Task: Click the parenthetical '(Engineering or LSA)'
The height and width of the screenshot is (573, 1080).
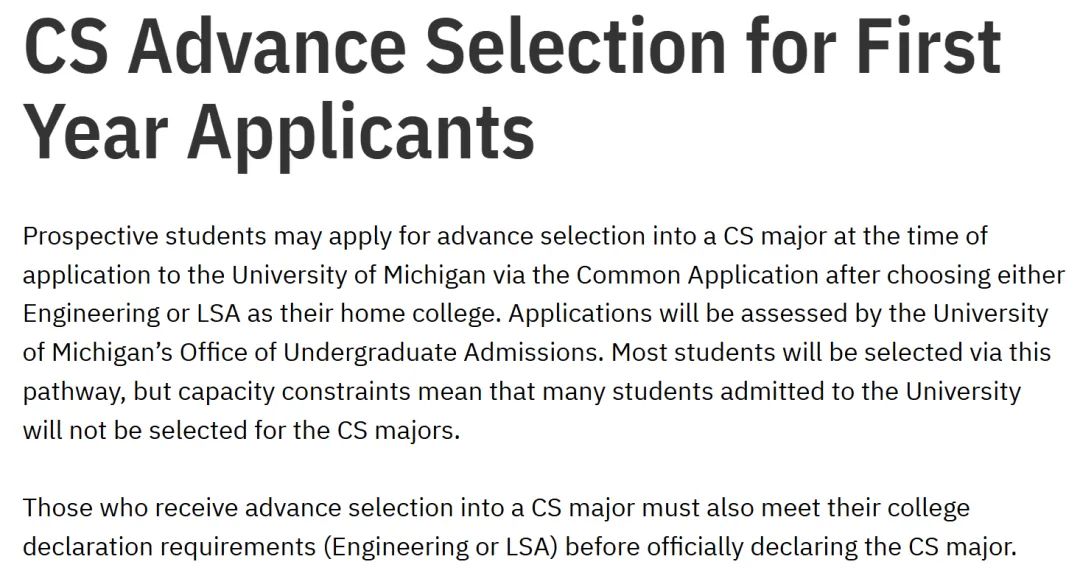Action: click(441, 547)
